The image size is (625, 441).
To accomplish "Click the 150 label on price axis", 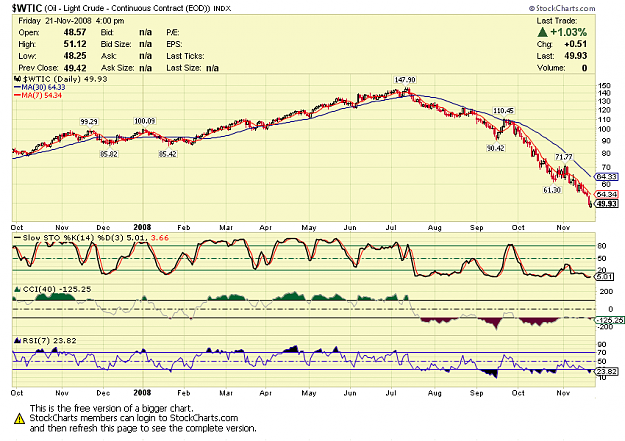I will pos(604,86).
